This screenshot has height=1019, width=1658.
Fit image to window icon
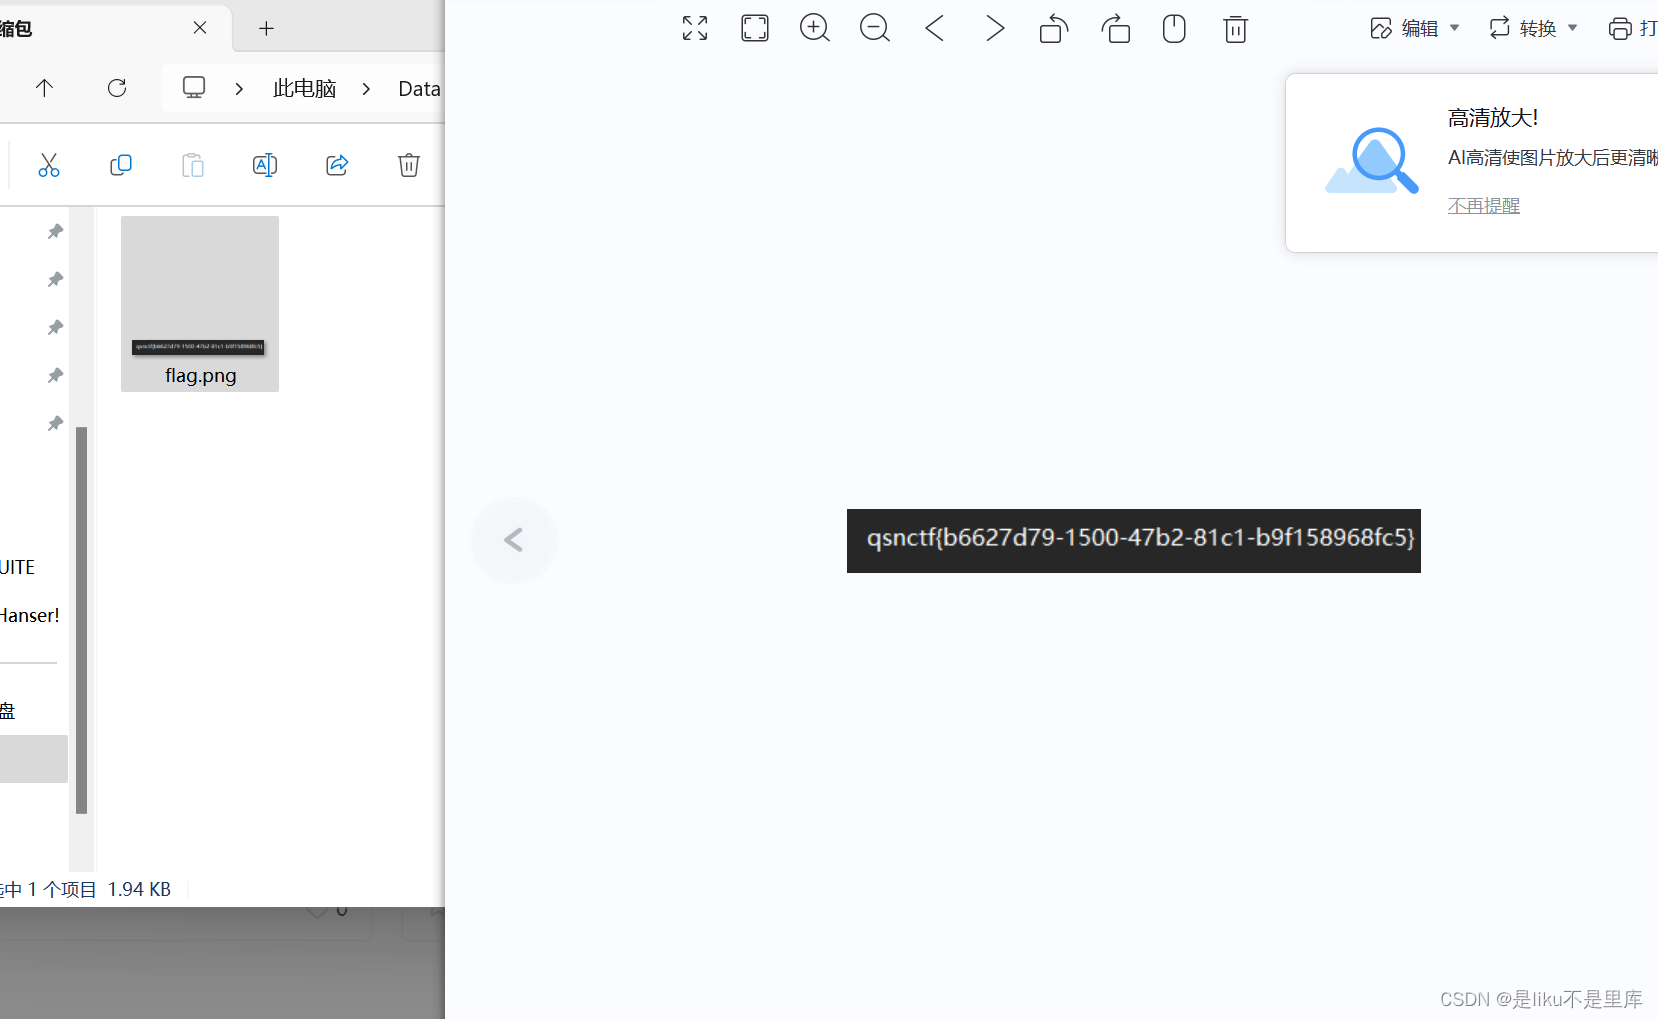click(x=755, y=28)
